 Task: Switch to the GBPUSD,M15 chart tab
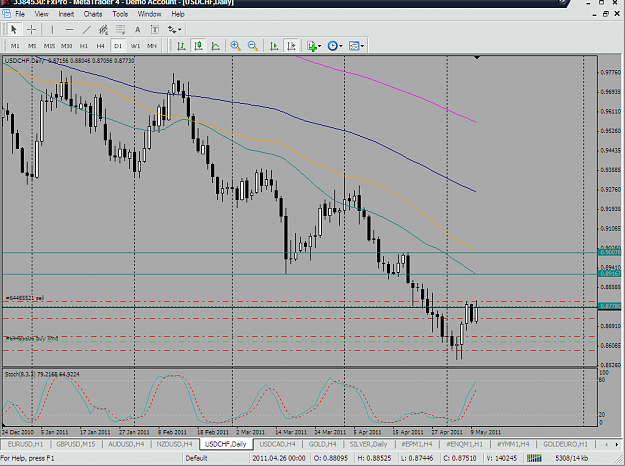pyautogui.click(x=76, y=444)
